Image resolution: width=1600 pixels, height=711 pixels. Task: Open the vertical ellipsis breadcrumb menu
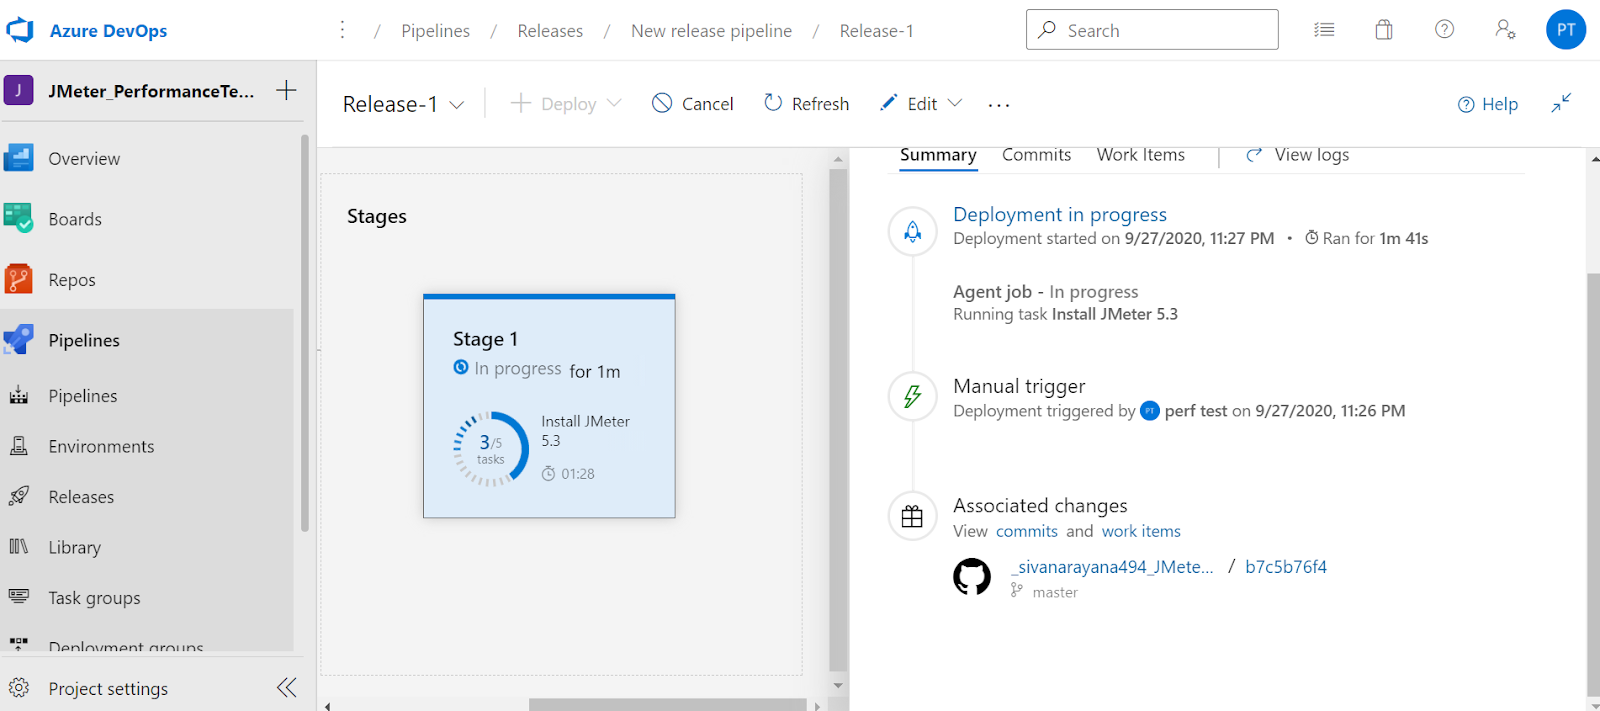(342, 30)
